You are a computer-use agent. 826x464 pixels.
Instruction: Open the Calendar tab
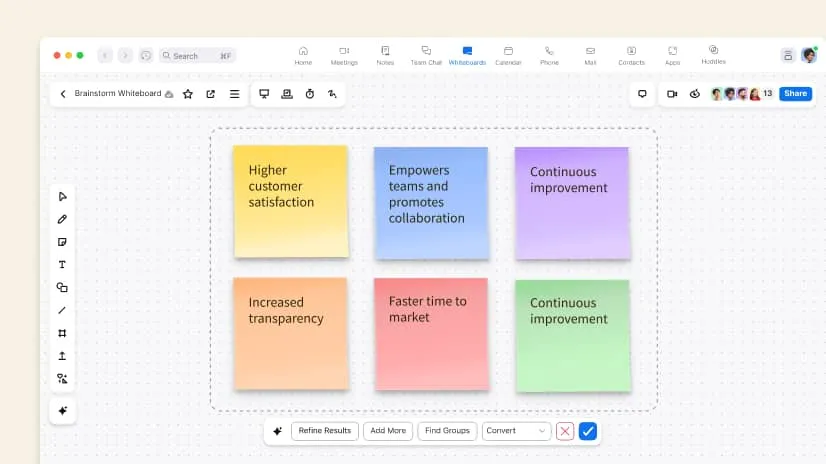[x=508, y=55]
